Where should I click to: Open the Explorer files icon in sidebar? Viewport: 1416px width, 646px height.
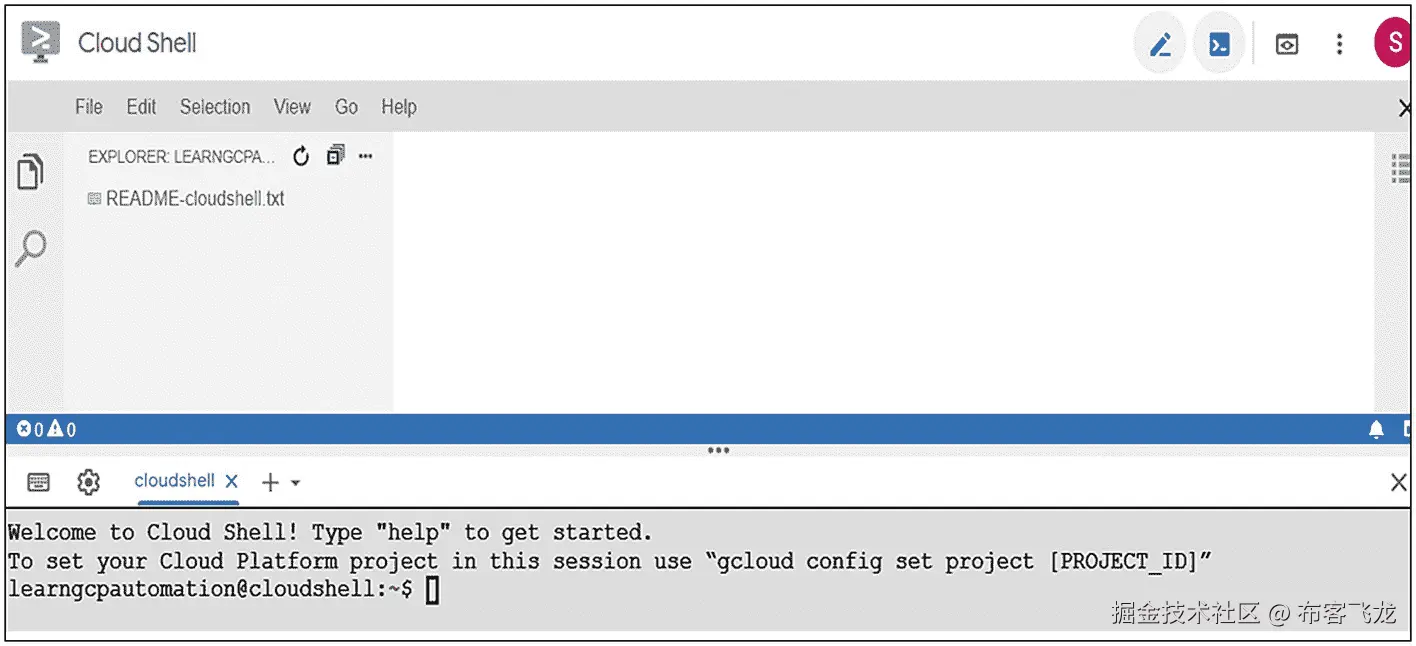pos(31,172)
